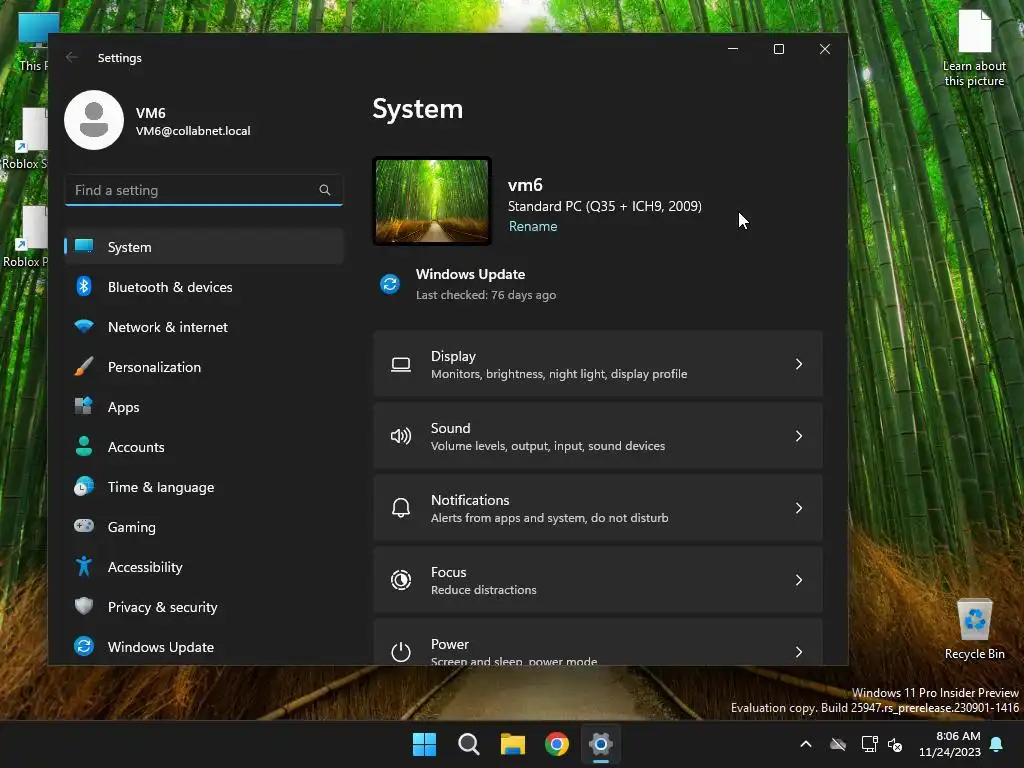Image resolution: width=1024 pixels, height=768 pixels.
Task: Launch Google Chrome from taskbar
Action: click(557, 744)
